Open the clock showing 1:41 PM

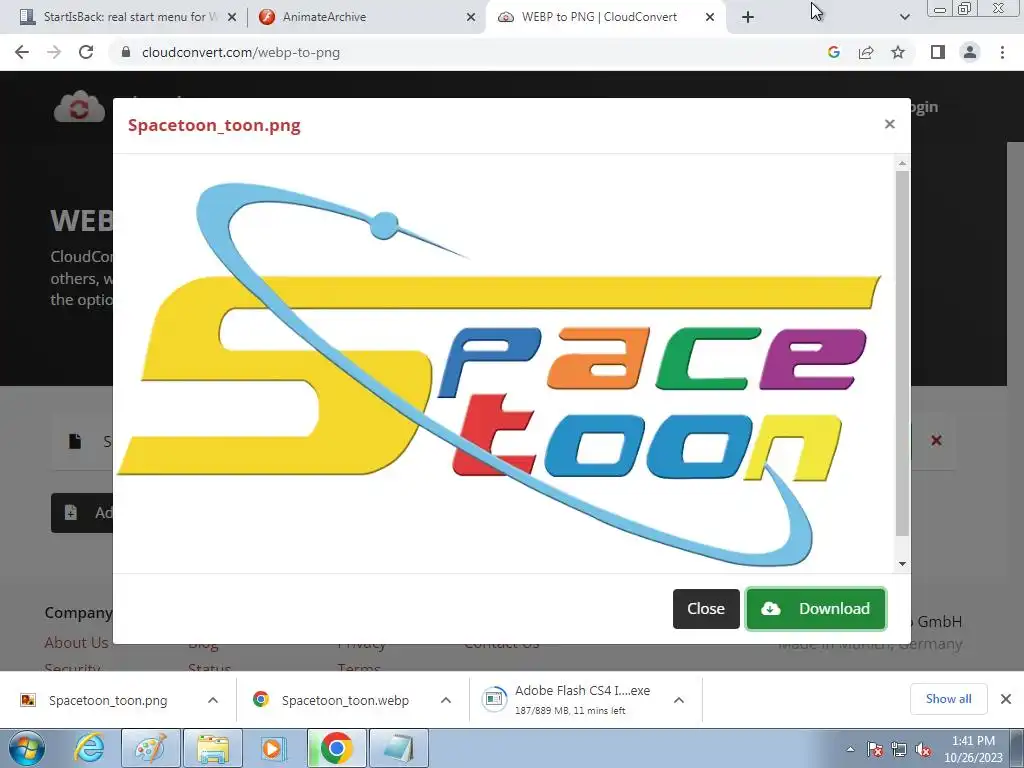(x=973, y=749)
